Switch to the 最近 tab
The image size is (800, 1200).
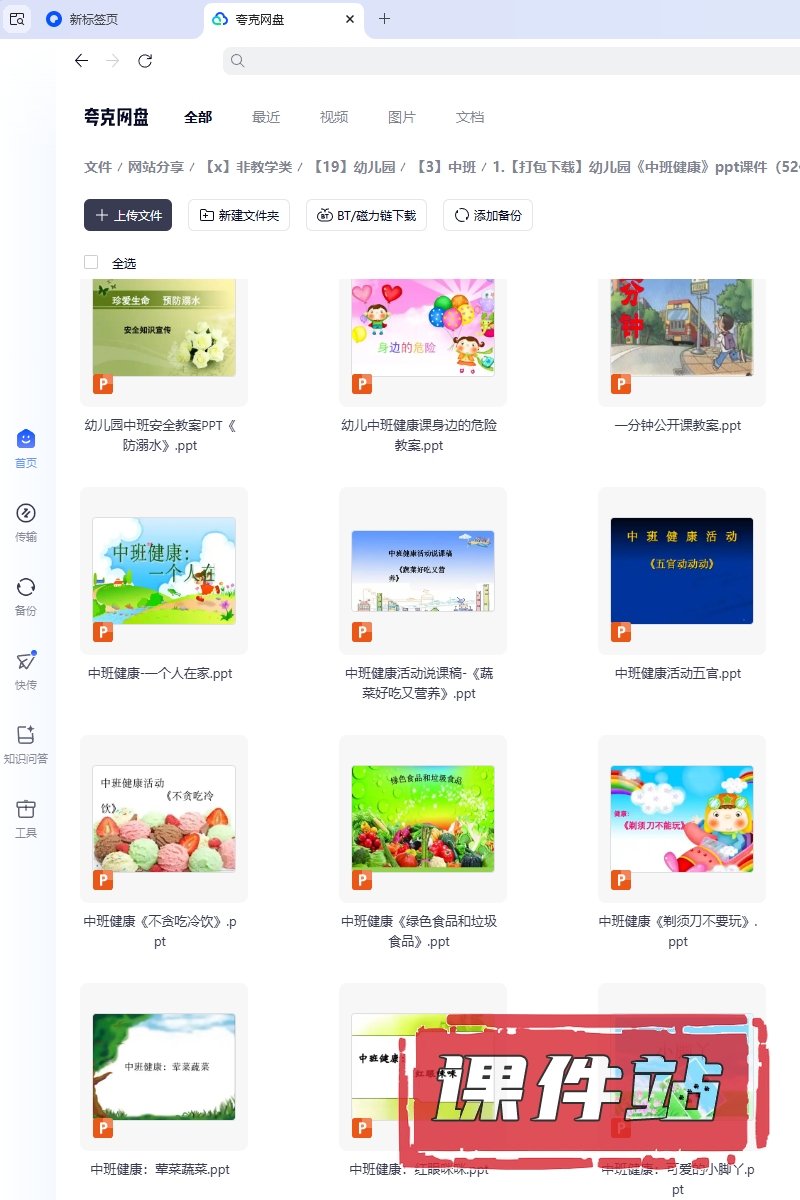[x=266, y=117]
